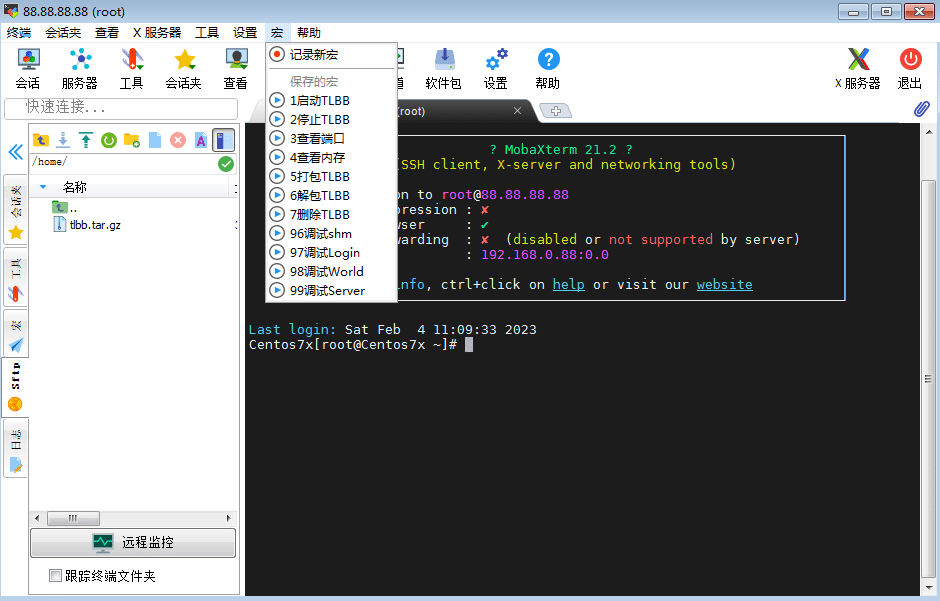Toggle the SFTP panel view mode icon
Viewport: 940px width, 601px height.
pyautogui.click(x=224, y=140)
